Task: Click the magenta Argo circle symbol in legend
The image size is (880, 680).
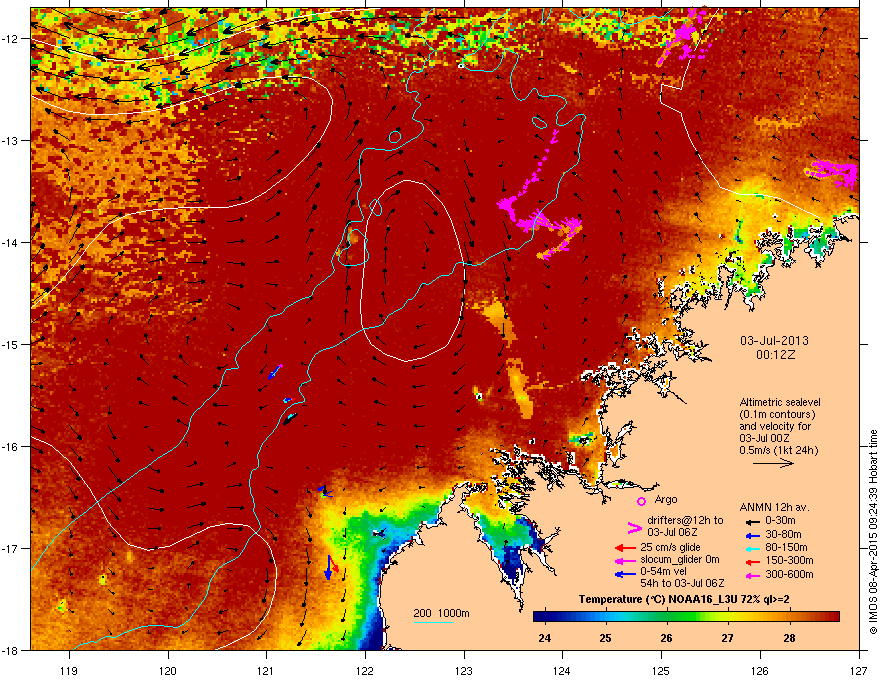Action: [x=641, y=501]
